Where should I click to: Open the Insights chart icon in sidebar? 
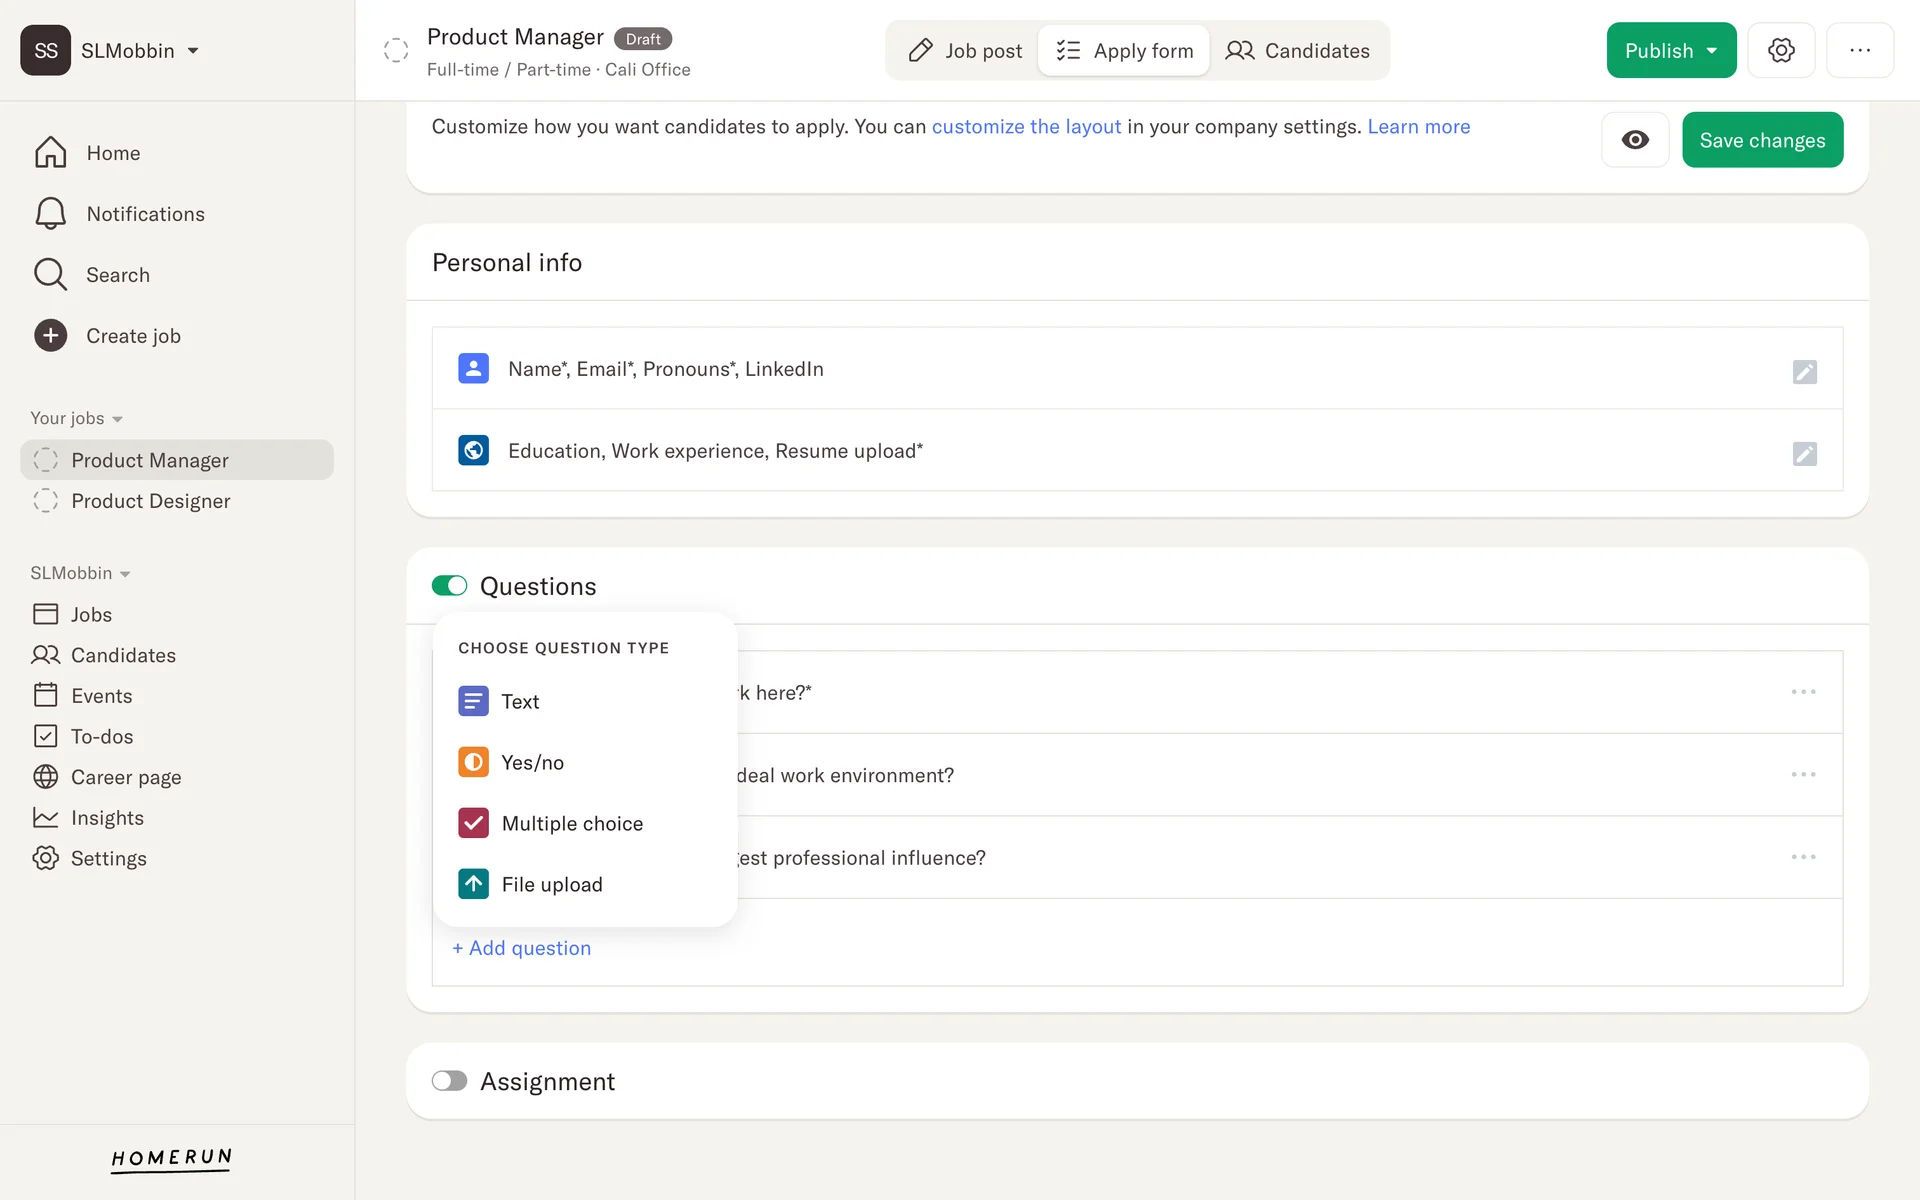pyautogui.click(x=46, y=818)
